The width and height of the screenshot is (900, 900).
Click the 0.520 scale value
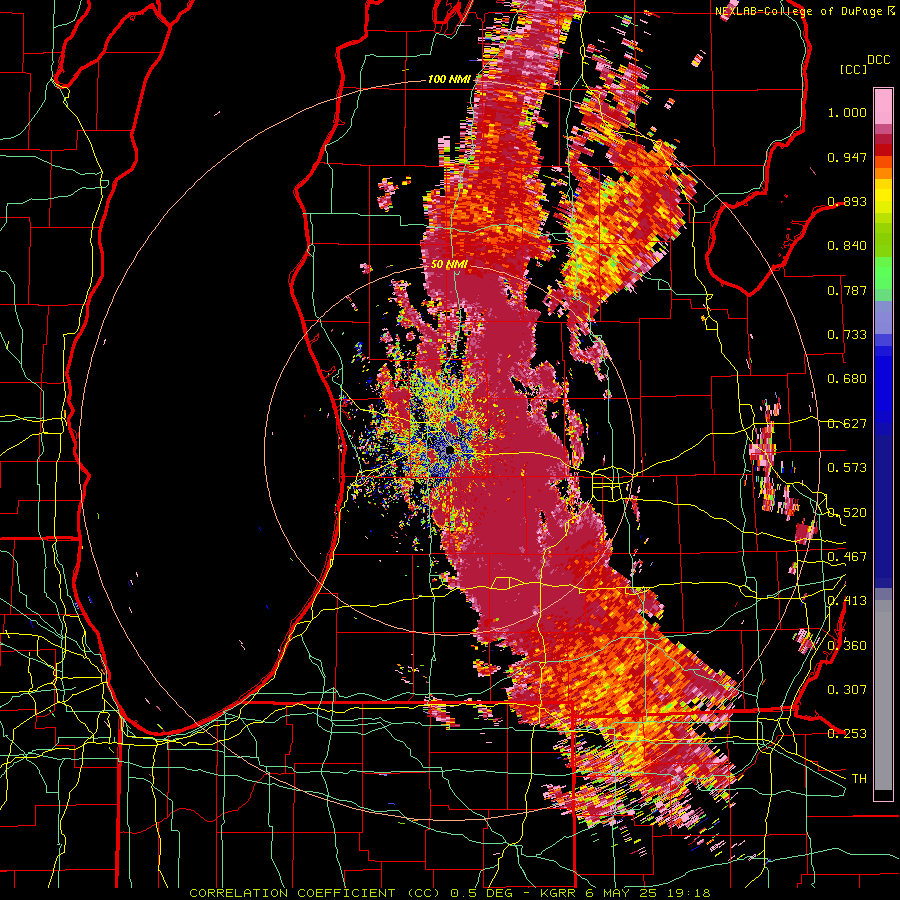point(847,513)
